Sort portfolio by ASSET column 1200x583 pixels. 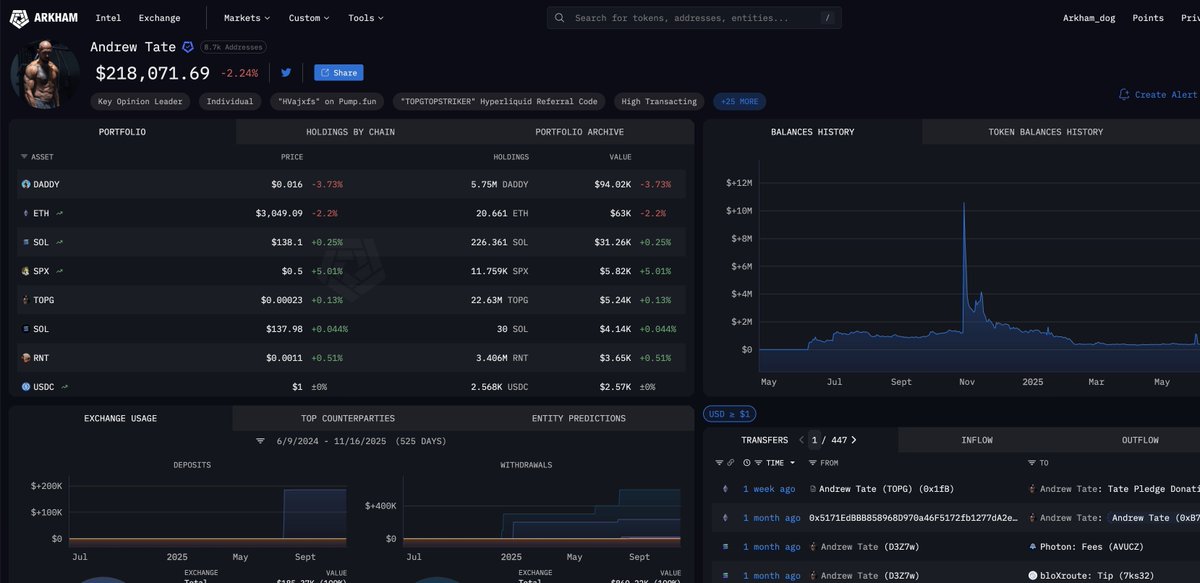pos(37,157)
